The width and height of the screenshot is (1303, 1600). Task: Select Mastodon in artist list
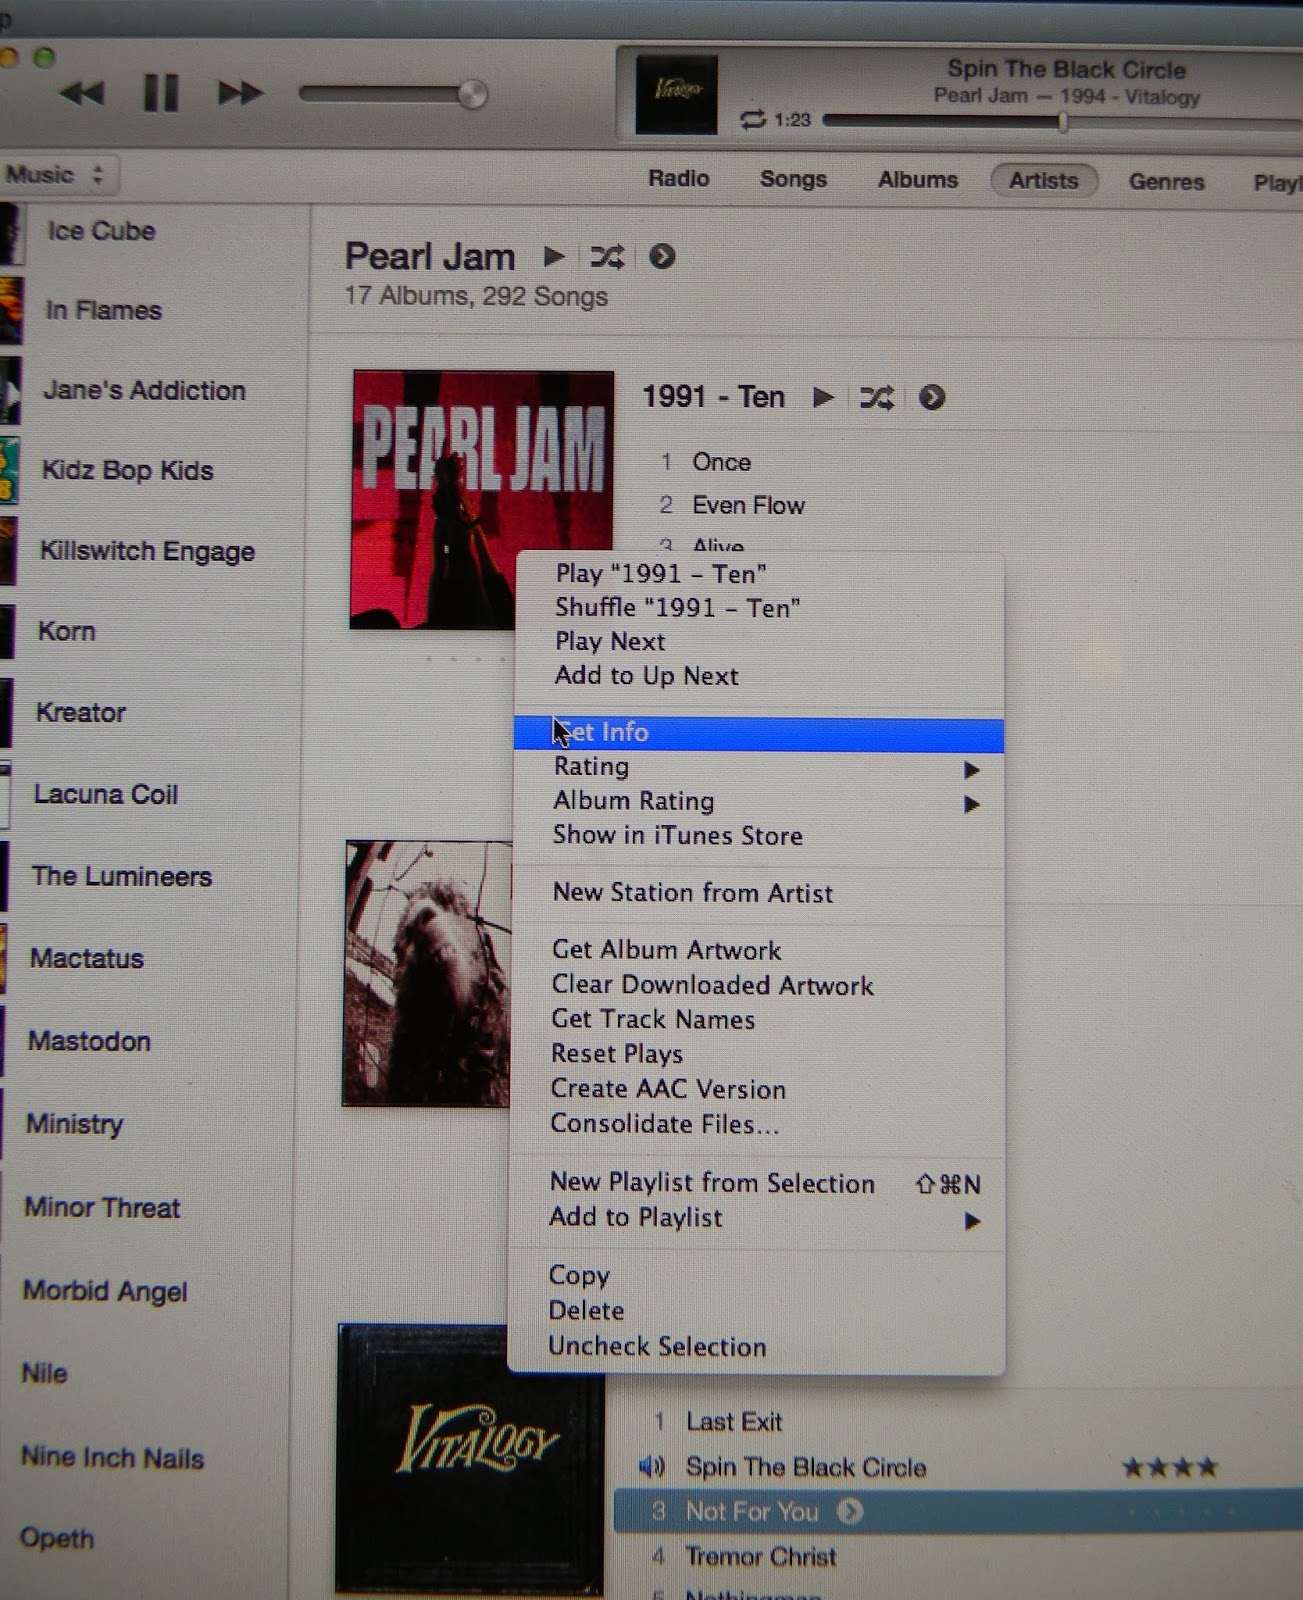coord(89,1042)
